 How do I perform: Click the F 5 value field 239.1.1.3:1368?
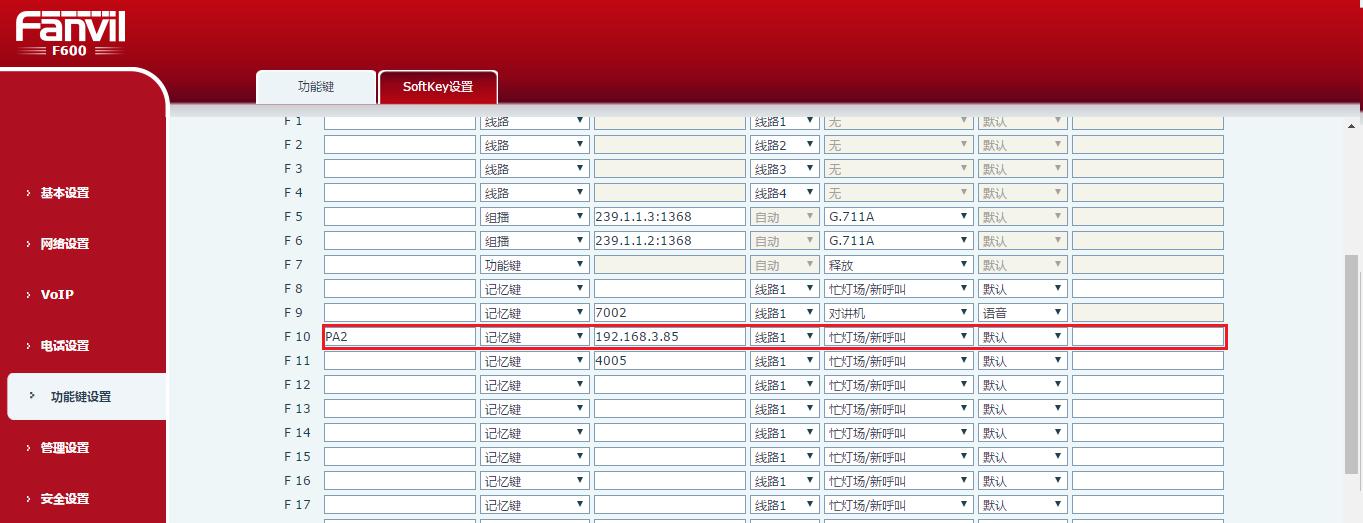point(670,217)
